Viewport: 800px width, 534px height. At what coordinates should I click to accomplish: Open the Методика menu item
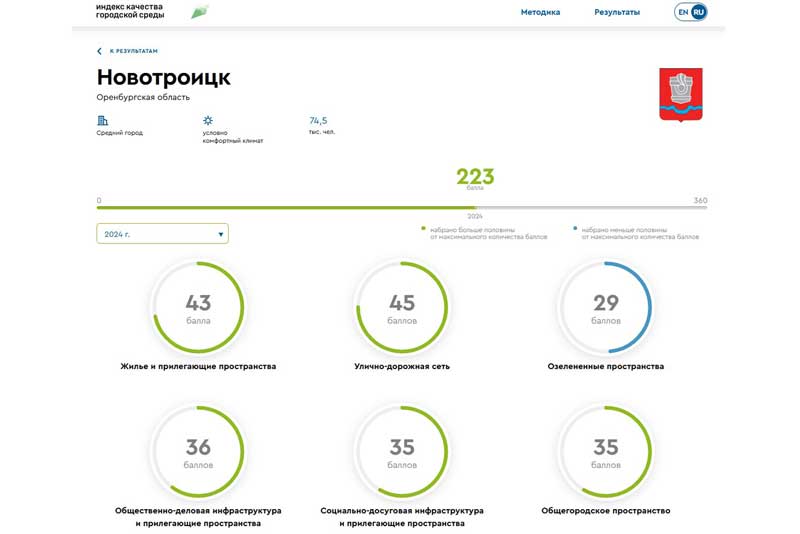click(540, 12)
